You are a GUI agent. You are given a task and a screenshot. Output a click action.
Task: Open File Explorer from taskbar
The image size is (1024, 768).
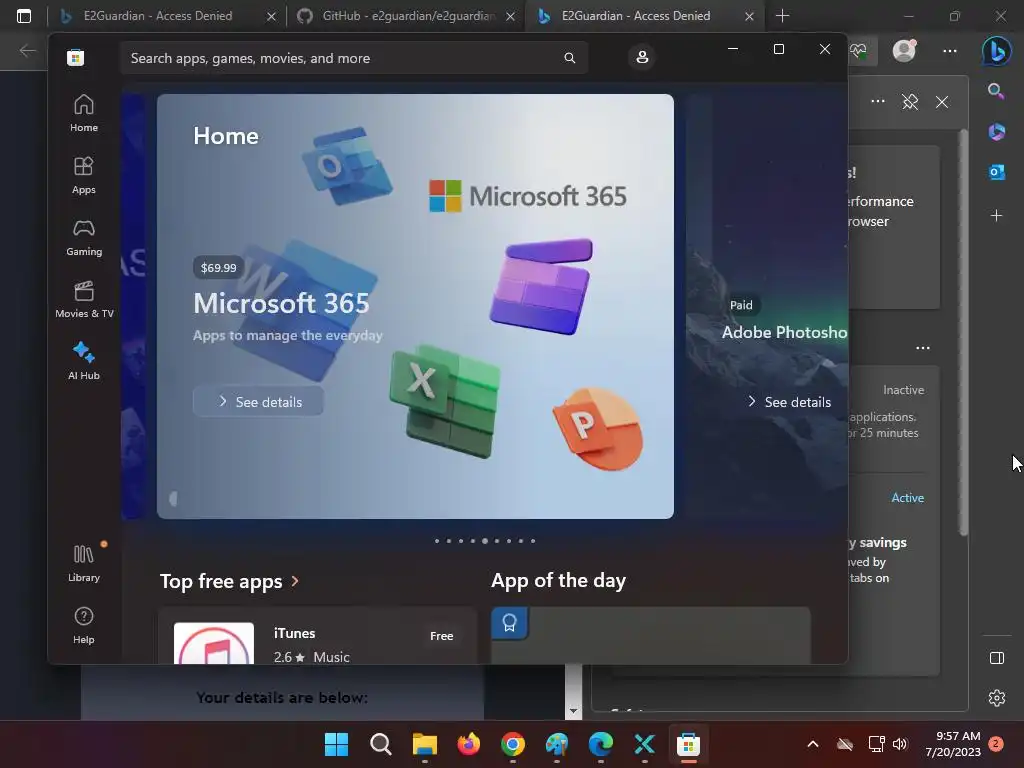(424, 744)
